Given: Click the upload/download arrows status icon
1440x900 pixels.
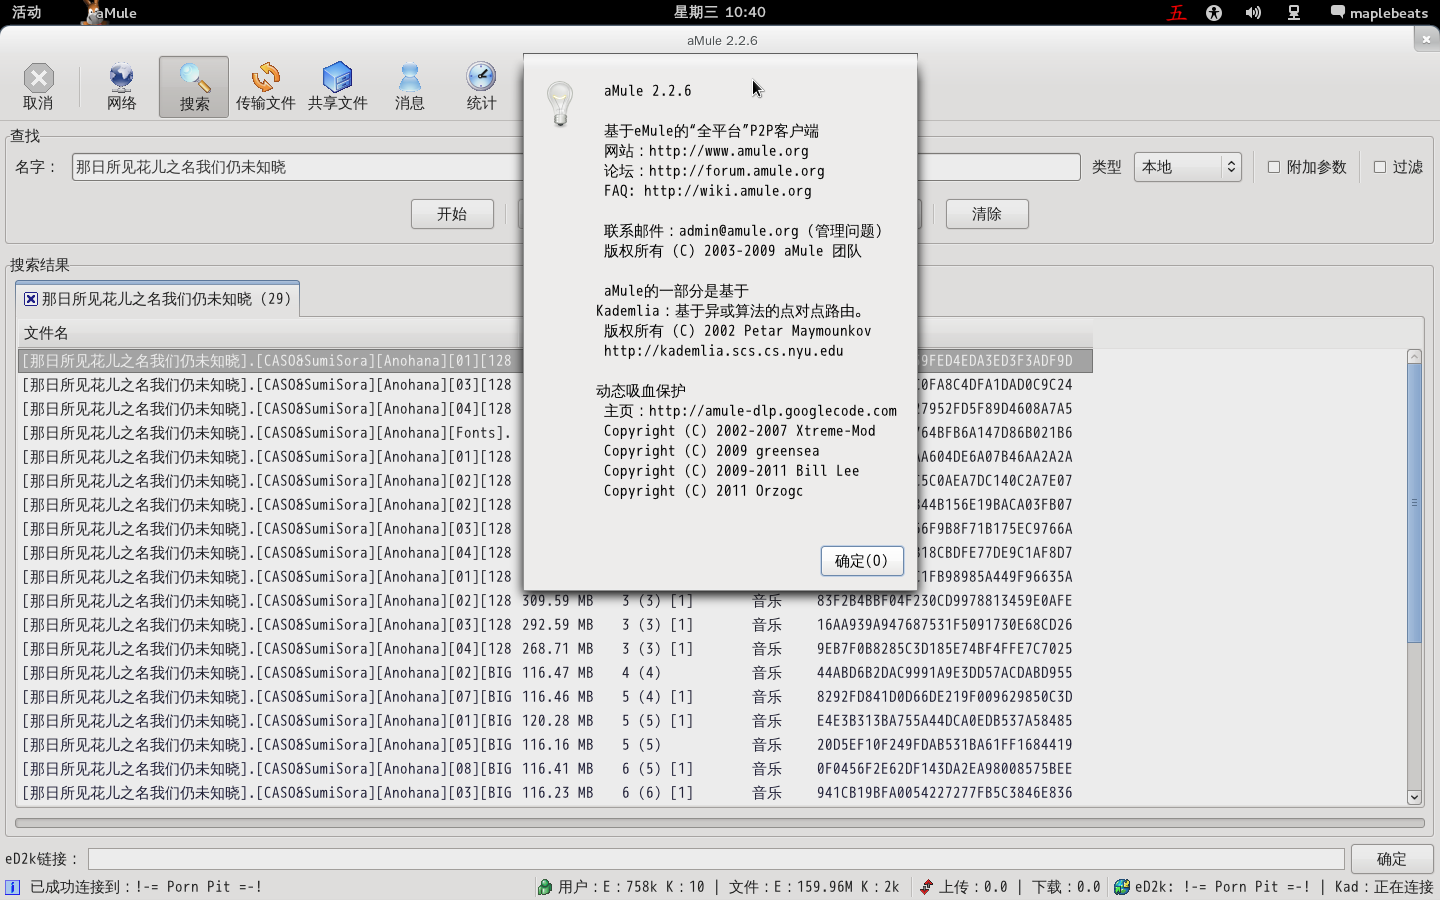Looking at the screenshot, I should (x=926, y=887).
